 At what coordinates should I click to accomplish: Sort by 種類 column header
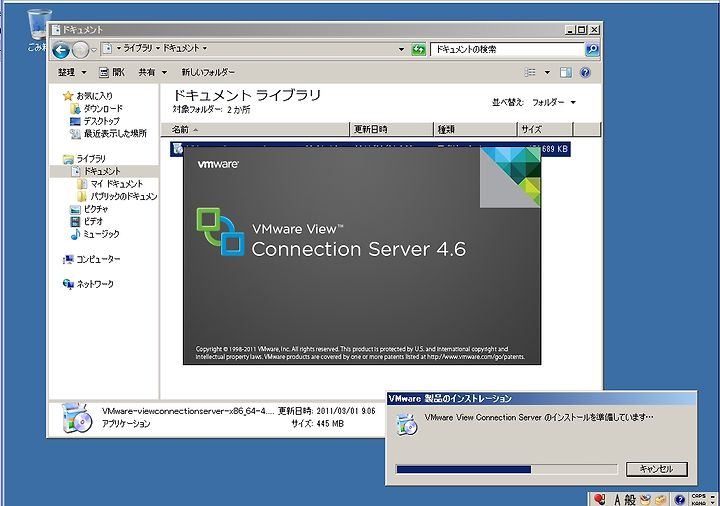pos(475,129)
